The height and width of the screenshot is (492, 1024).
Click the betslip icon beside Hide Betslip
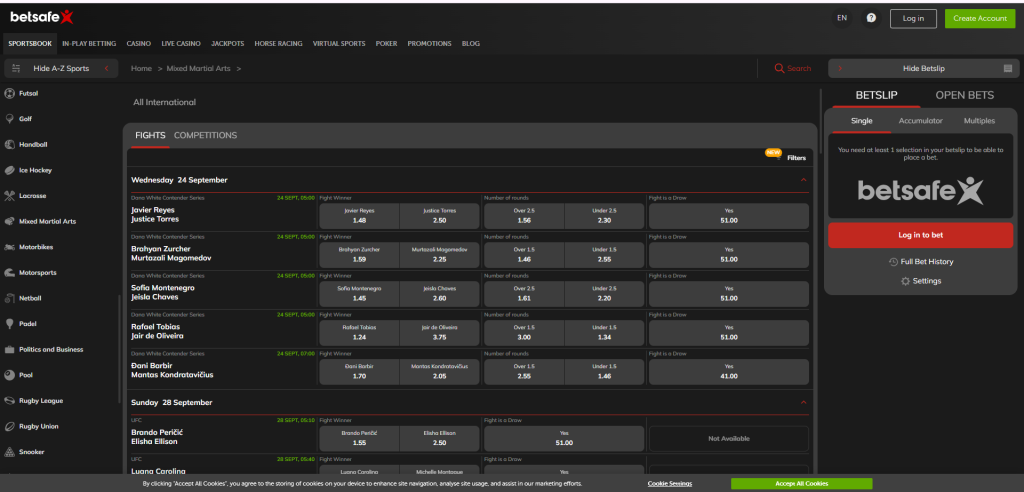click(x=1008, y=68)
